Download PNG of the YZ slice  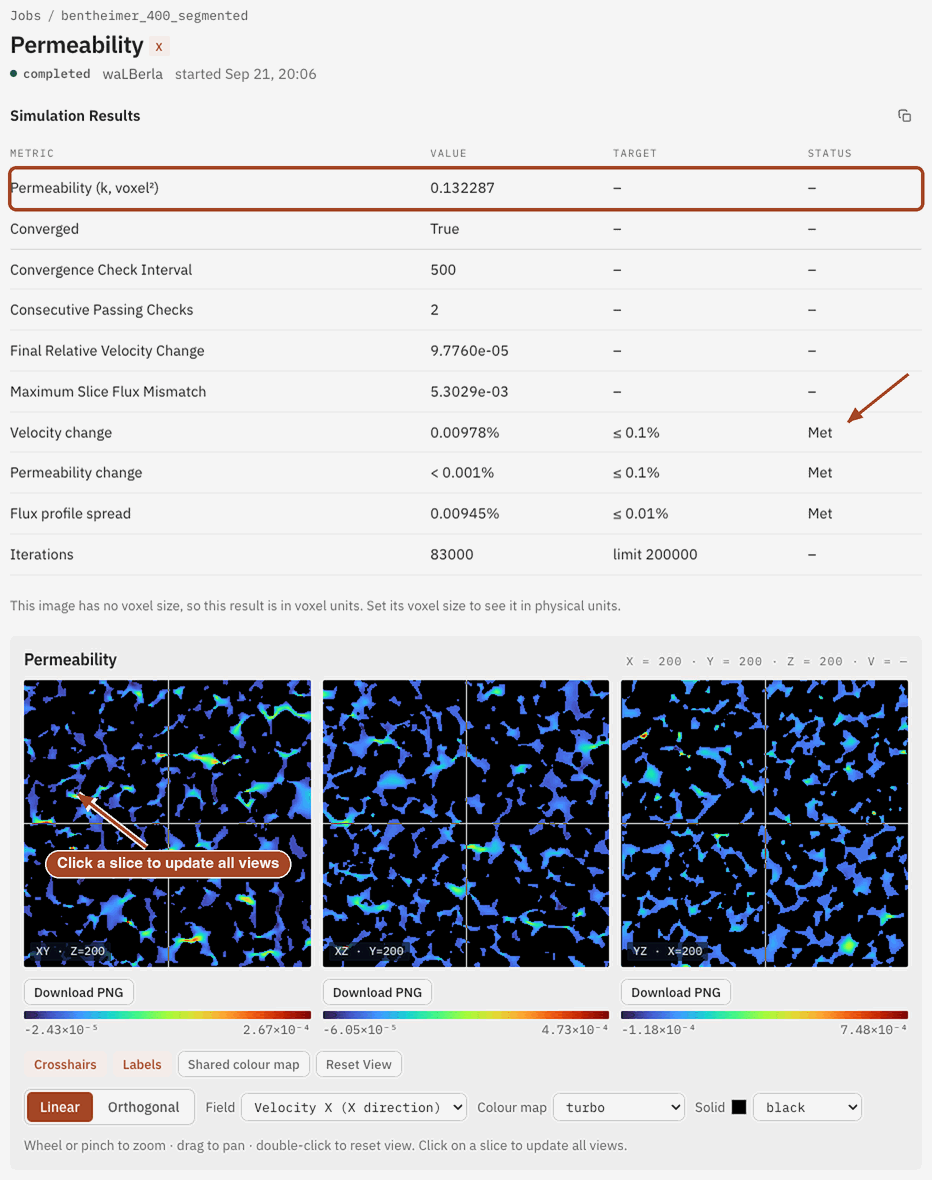click(675, 992)
